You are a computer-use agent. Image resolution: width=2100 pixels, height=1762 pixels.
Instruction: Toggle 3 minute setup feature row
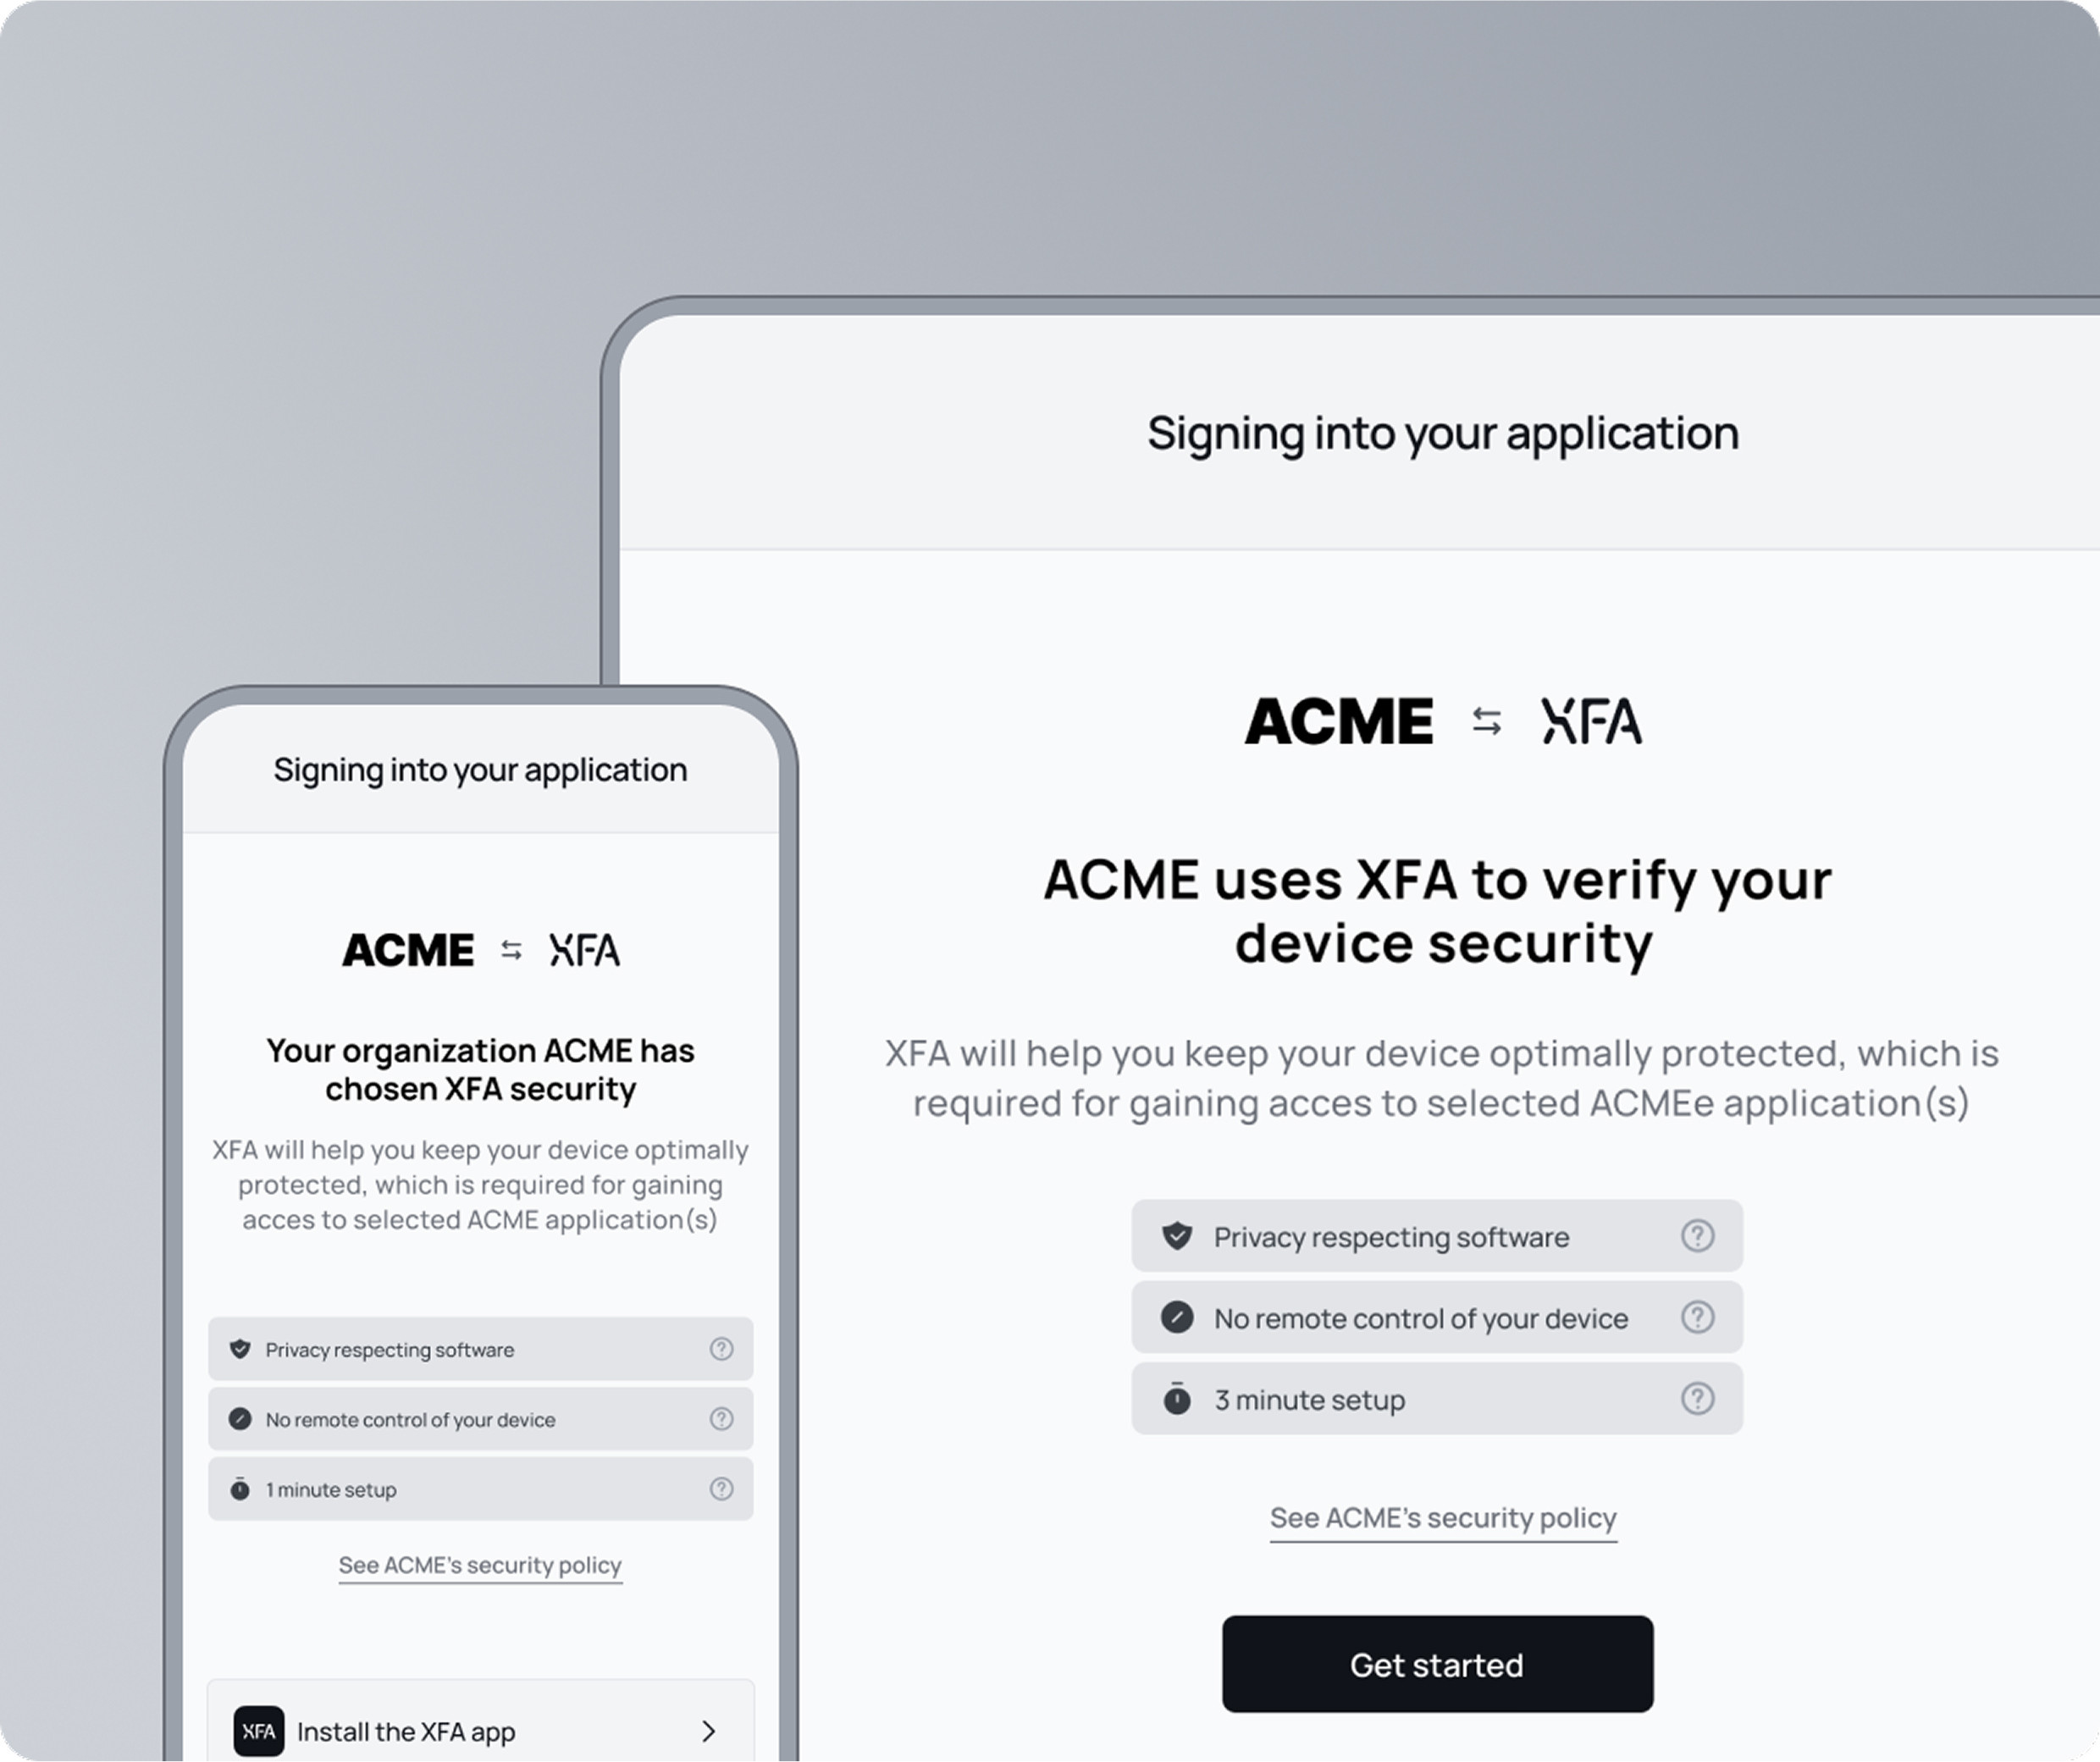1435,1397
